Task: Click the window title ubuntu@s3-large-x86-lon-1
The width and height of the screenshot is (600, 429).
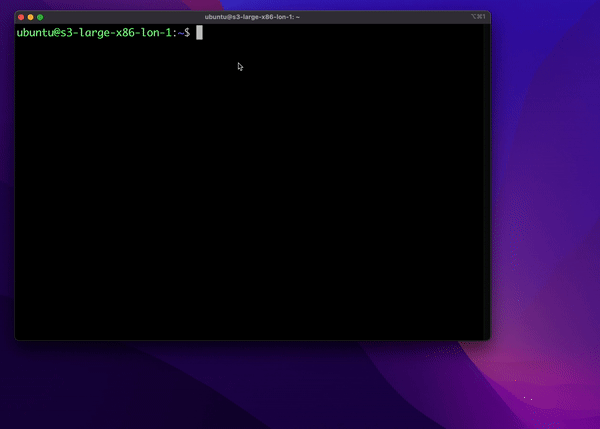Action: 252,17
